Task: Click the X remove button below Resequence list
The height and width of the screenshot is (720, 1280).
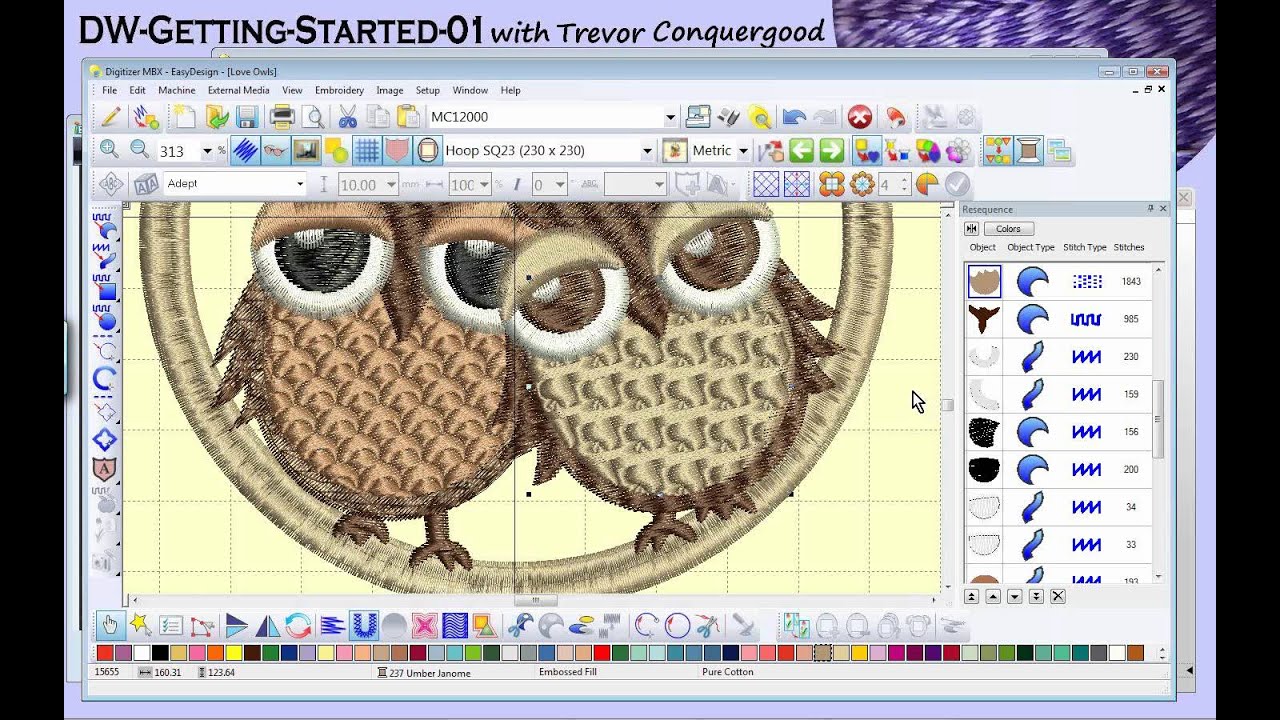Action: click(x=1058, y=596)
